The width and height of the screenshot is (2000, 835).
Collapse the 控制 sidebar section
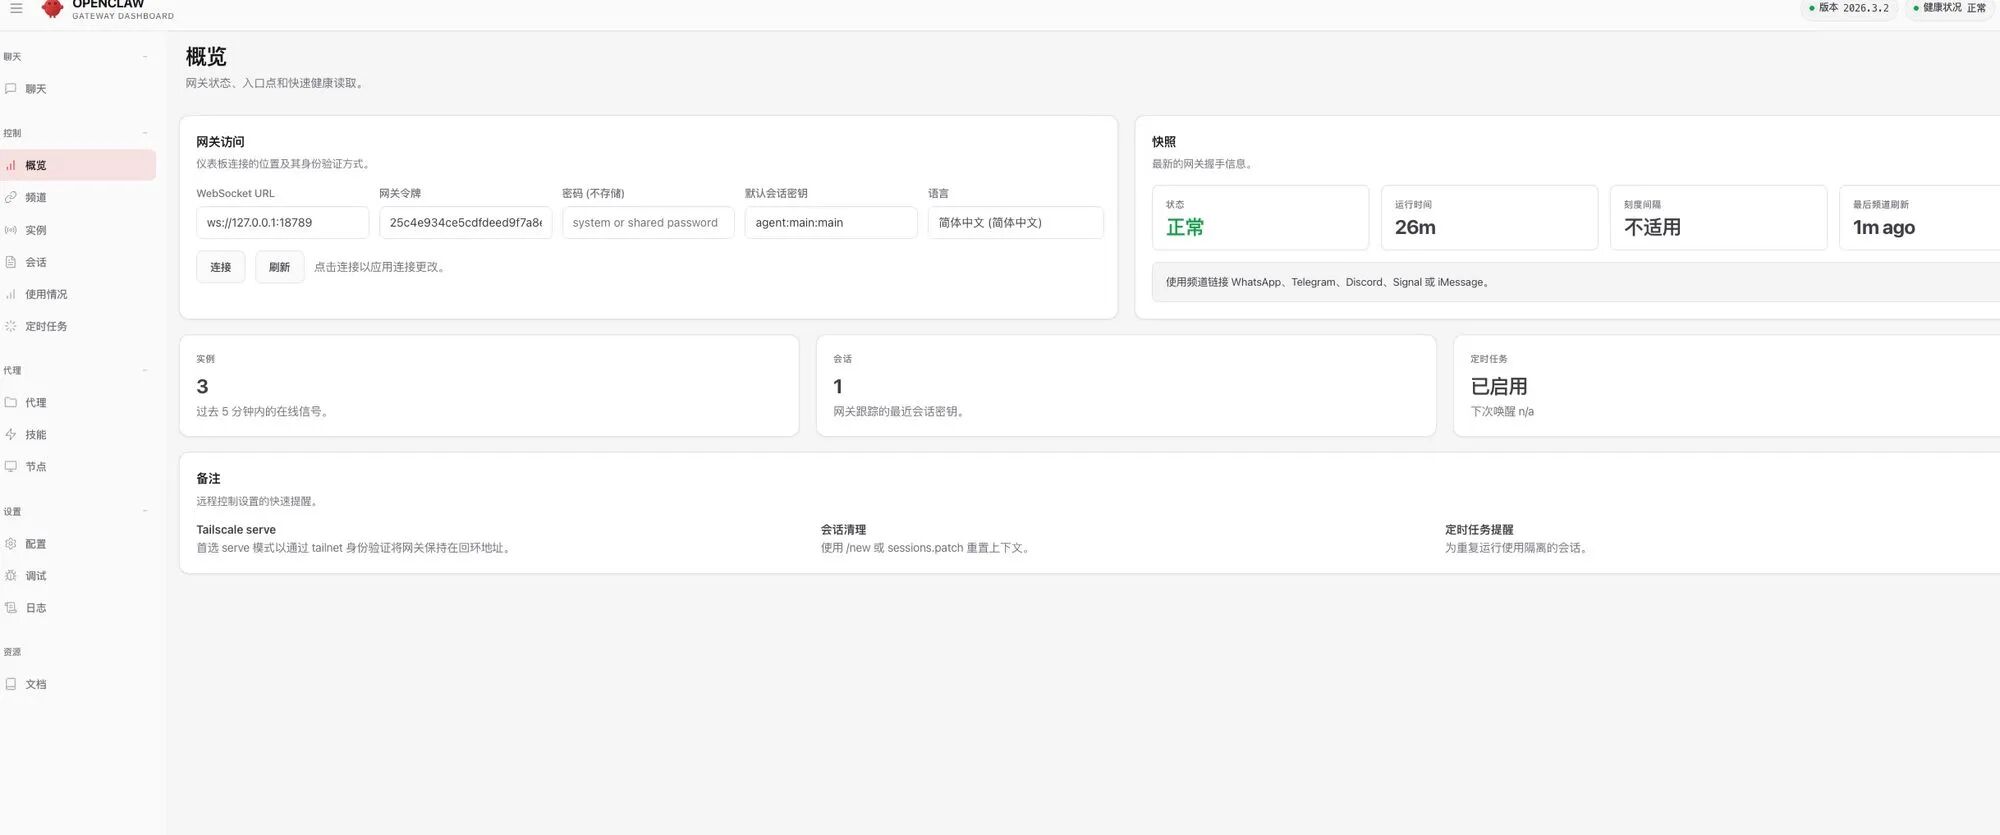pyautogui.click(x=145, y=133)
